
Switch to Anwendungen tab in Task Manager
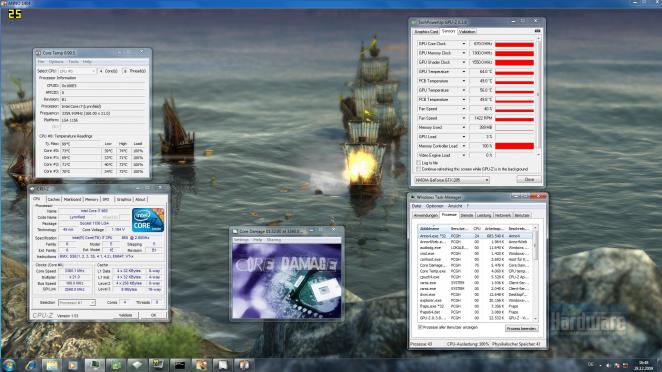(426, 215)
